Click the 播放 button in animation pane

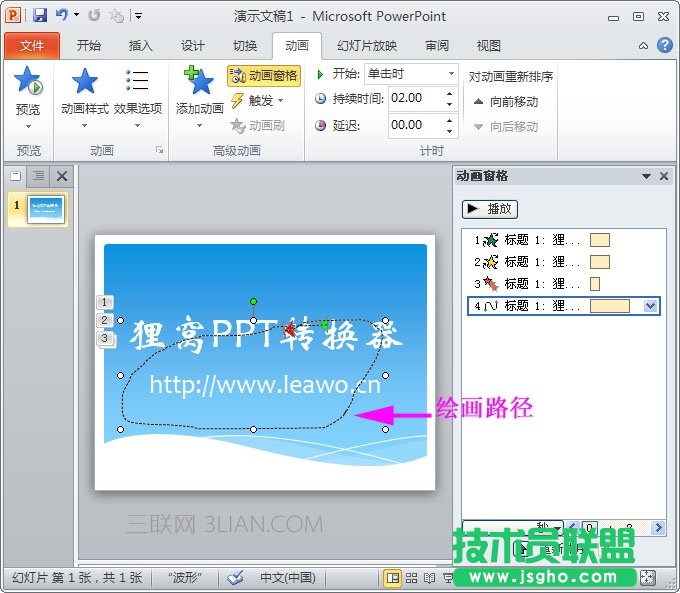click(490, 209)
